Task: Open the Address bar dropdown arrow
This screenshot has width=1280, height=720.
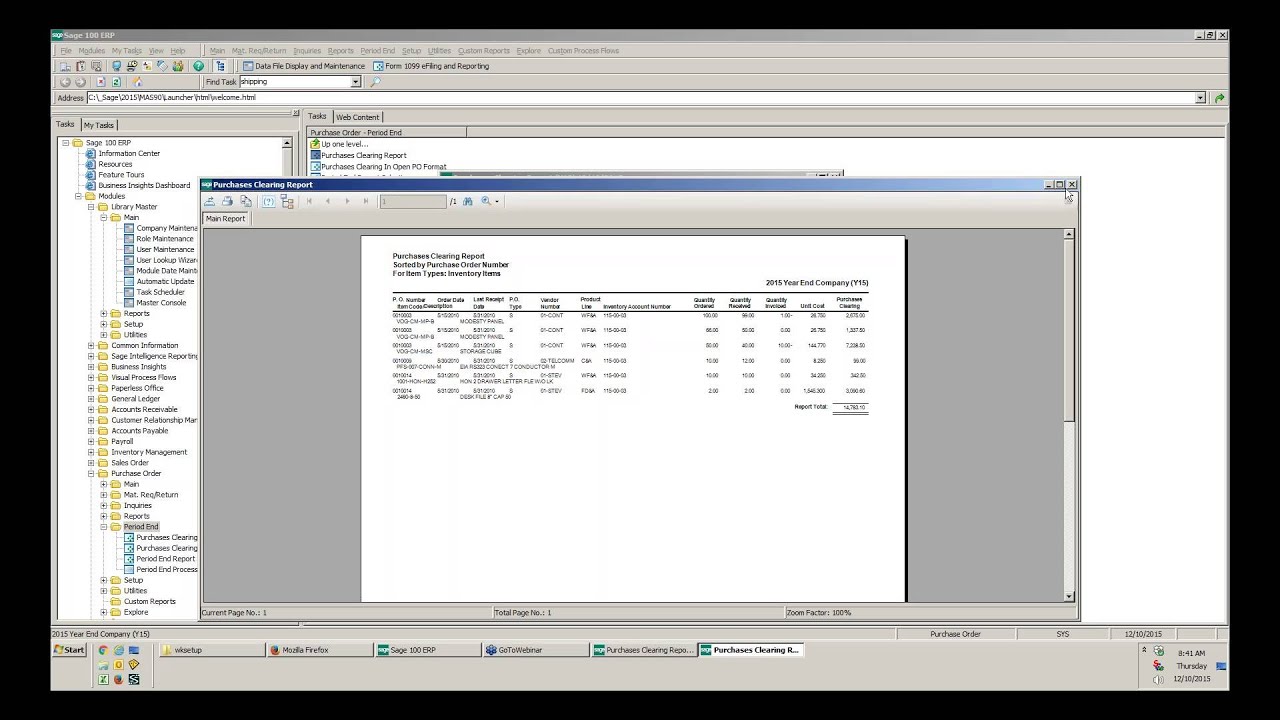Action: tap(1201, 98)
